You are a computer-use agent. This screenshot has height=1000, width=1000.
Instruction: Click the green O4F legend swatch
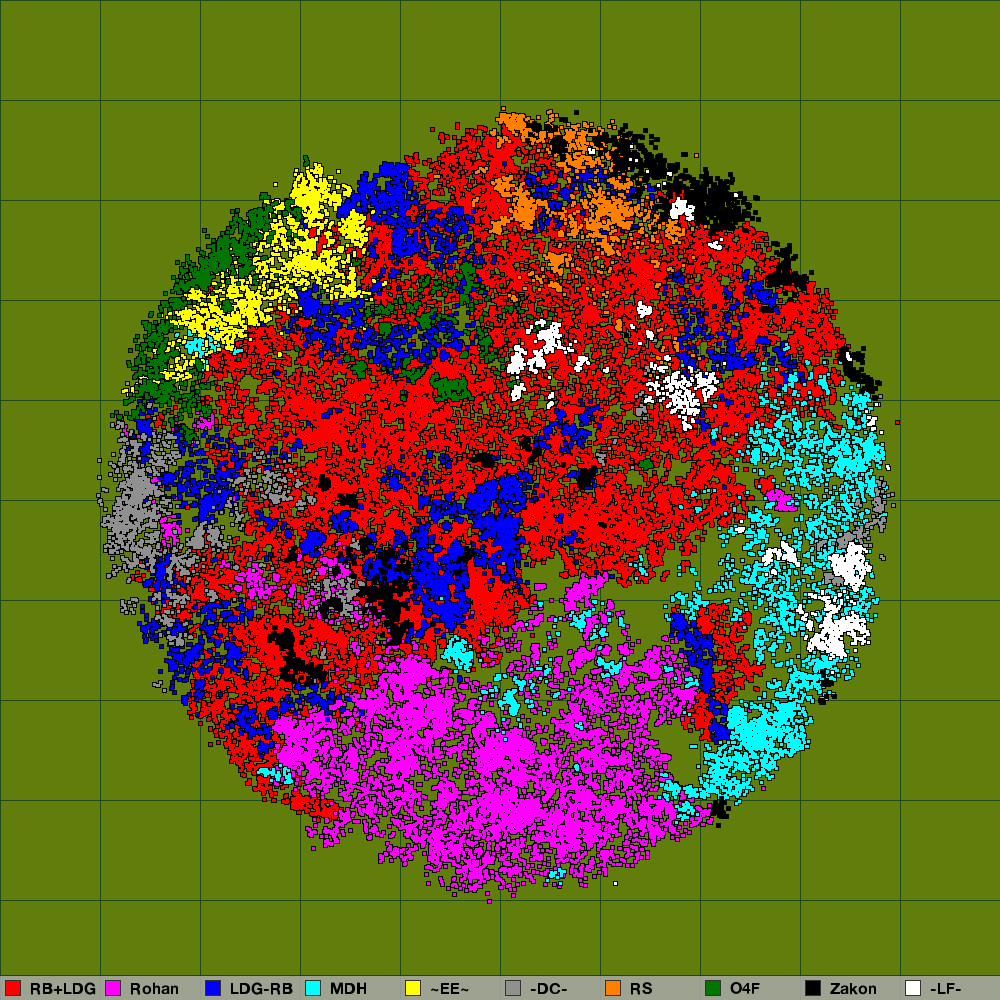point(713,988)
